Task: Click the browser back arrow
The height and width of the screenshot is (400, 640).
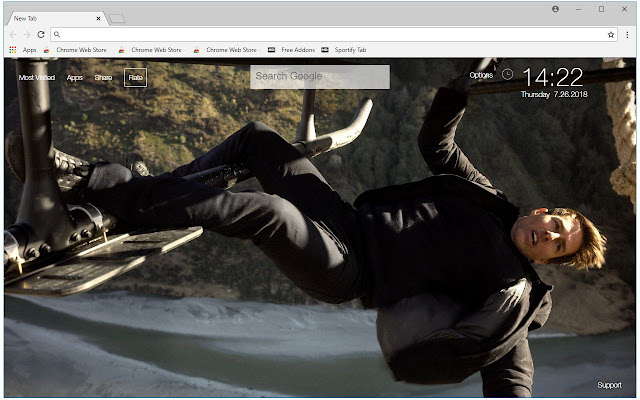Action: pos(13,35)
